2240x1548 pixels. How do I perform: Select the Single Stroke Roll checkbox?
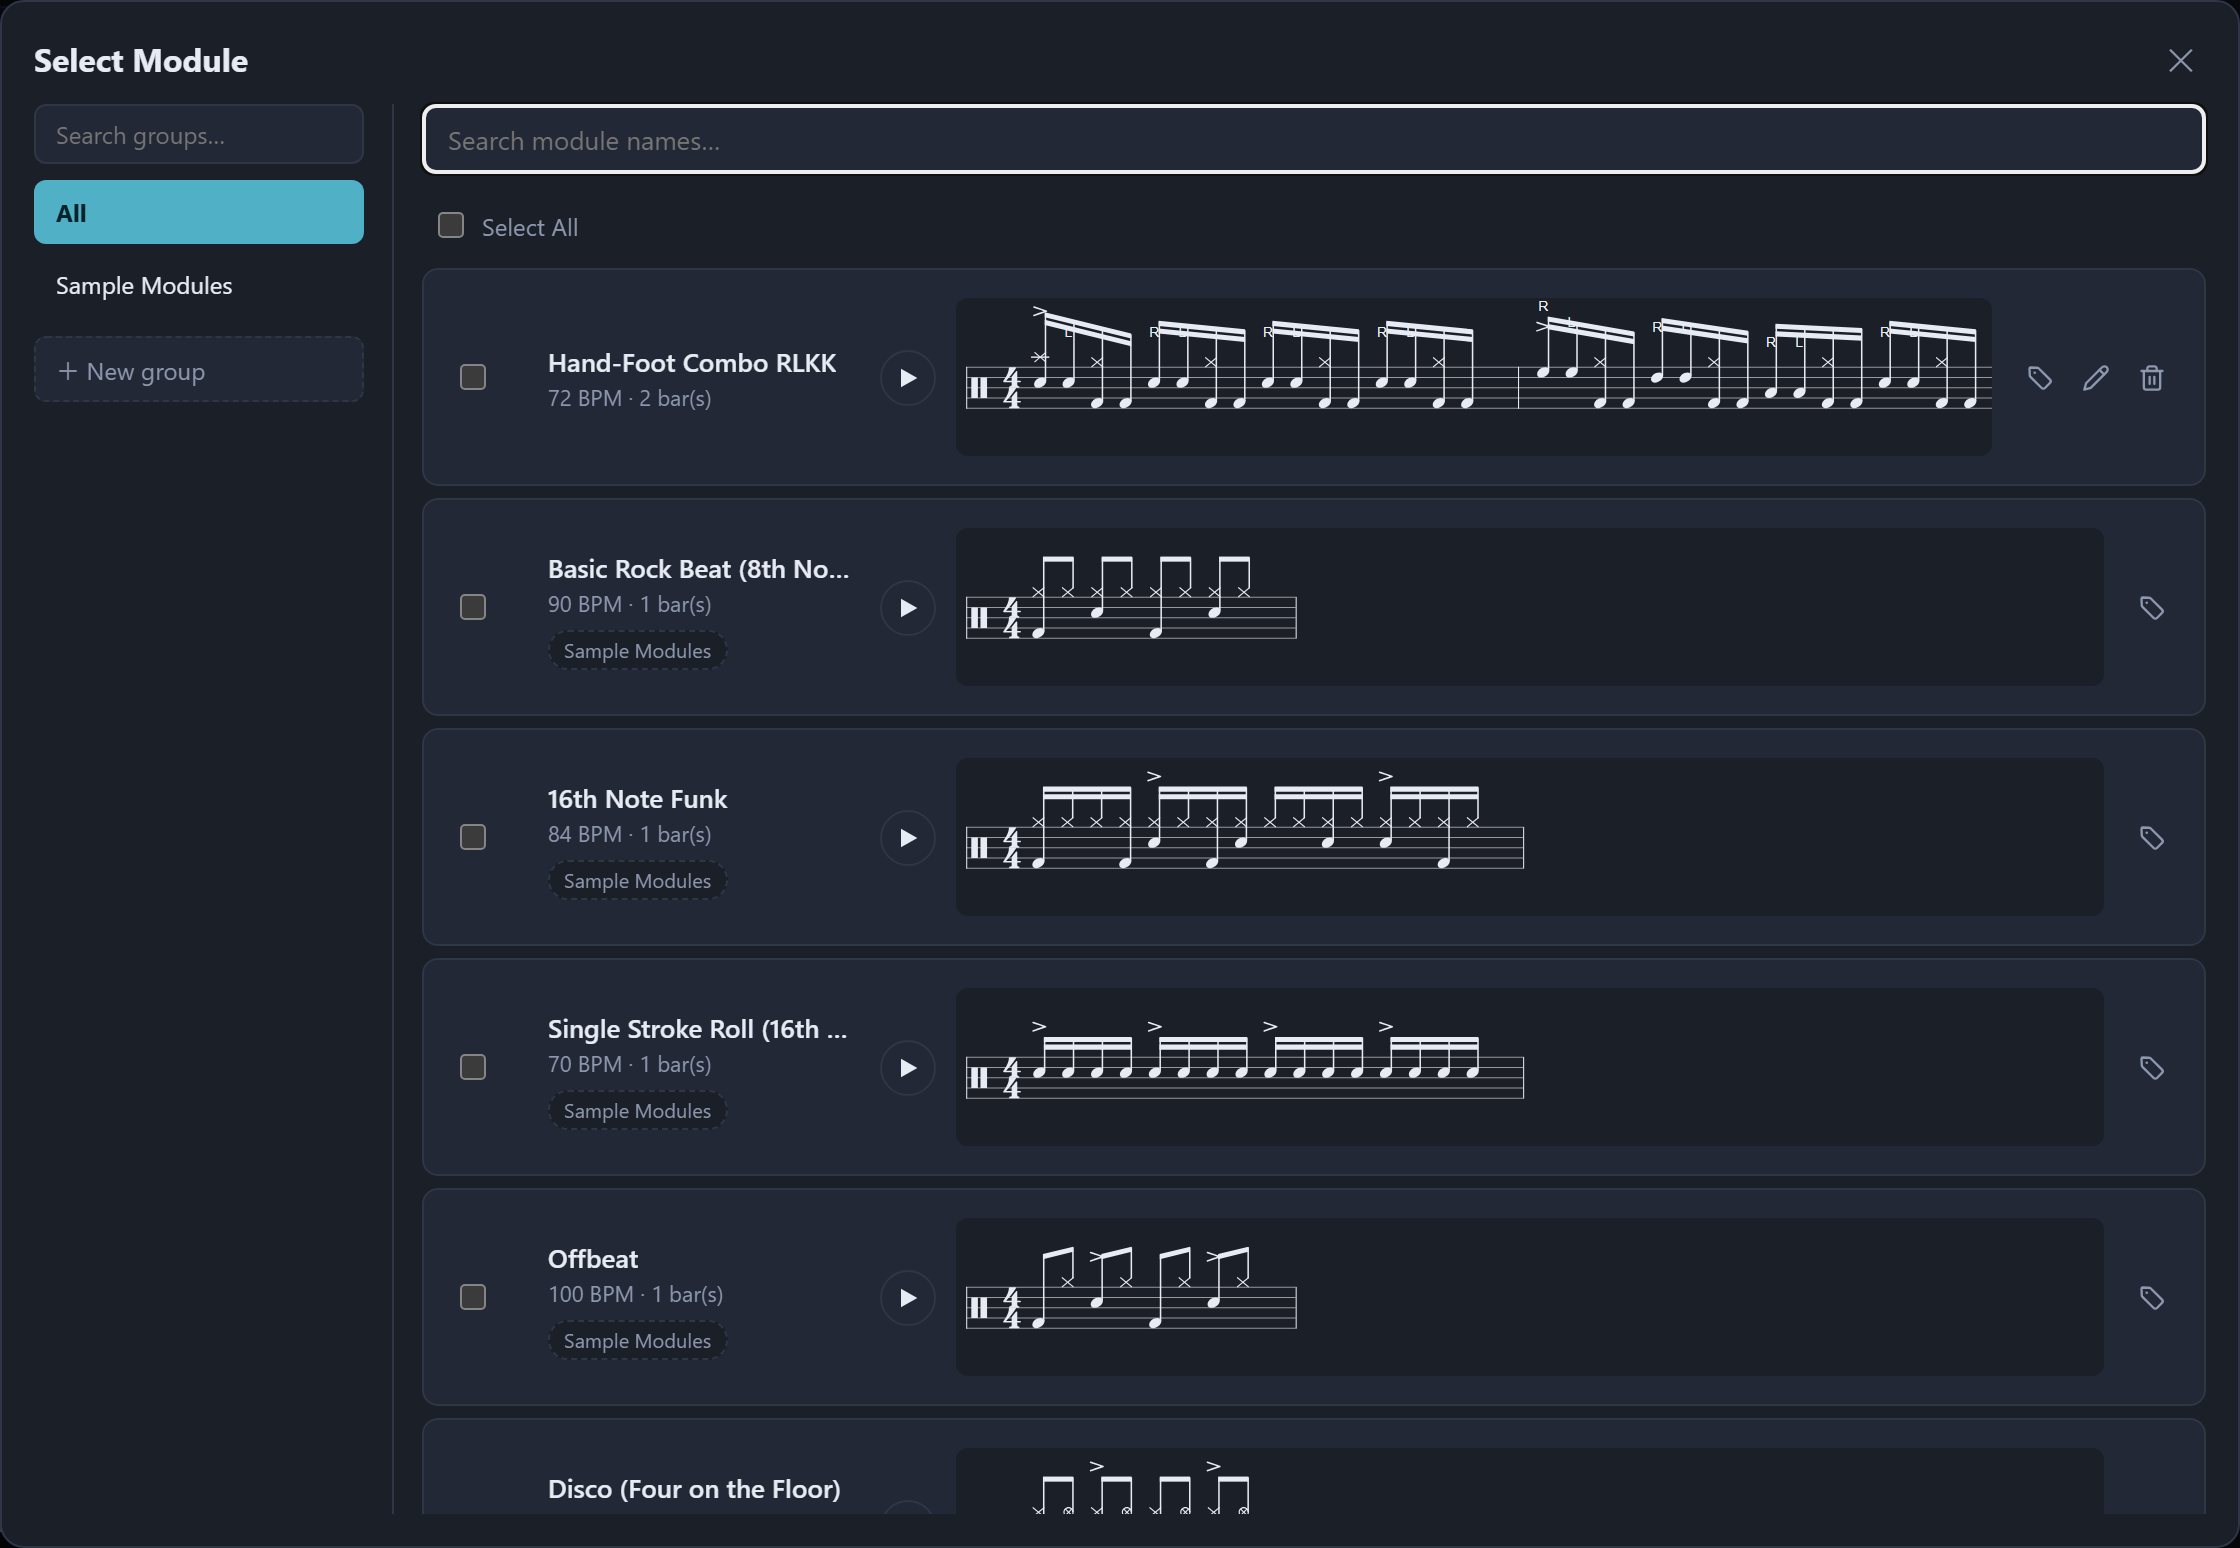point(473,1067)
